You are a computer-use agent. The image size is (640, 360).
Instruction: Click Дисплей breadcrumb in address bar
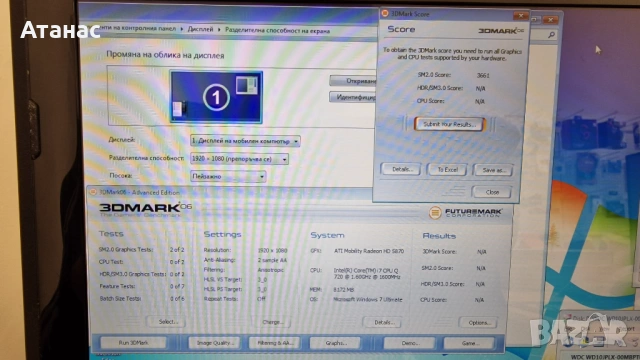click(x=200, y=29)
